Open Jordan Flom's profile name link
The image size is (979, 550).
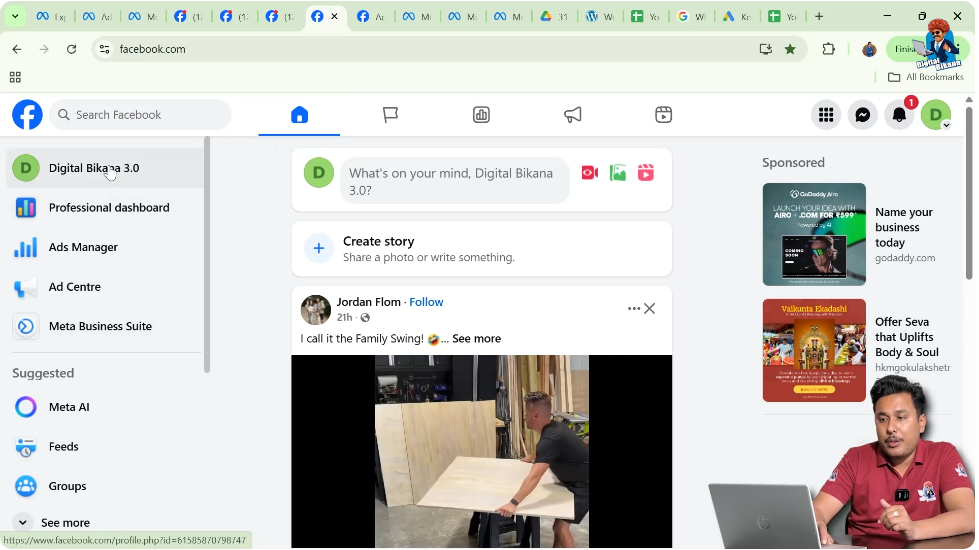click(x=368, y=302)
